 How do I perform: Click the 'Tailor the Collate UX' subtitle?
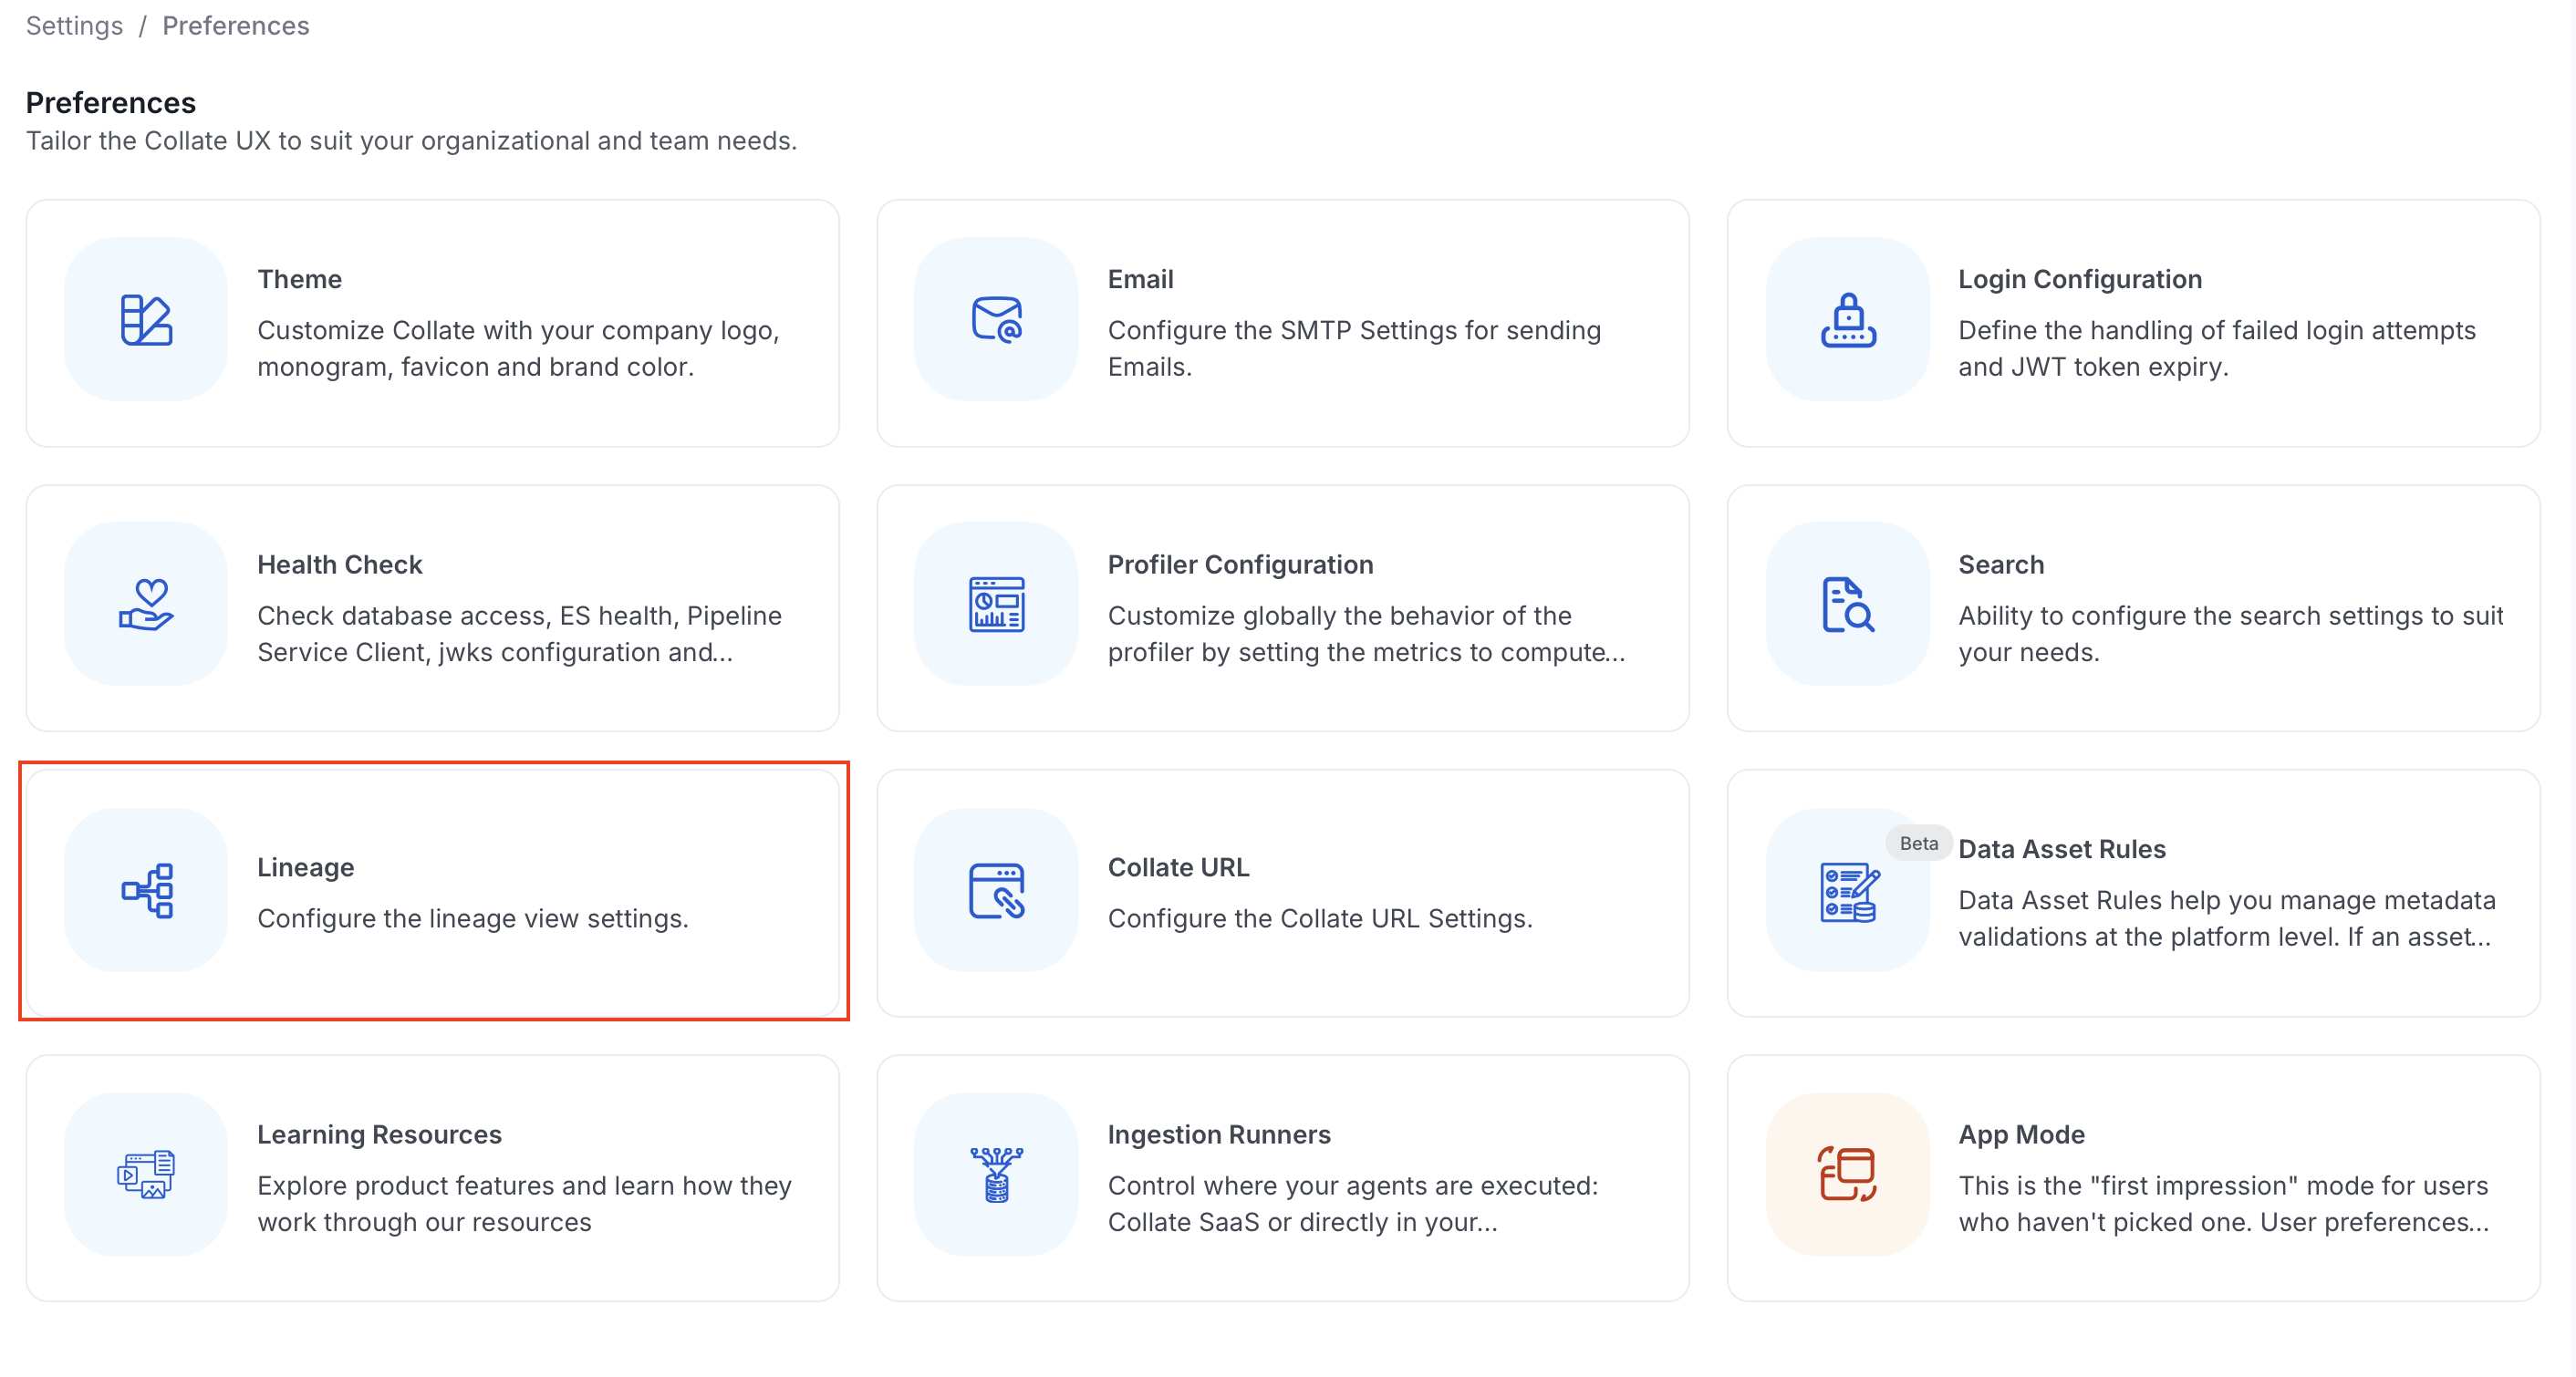click(411, 140)
